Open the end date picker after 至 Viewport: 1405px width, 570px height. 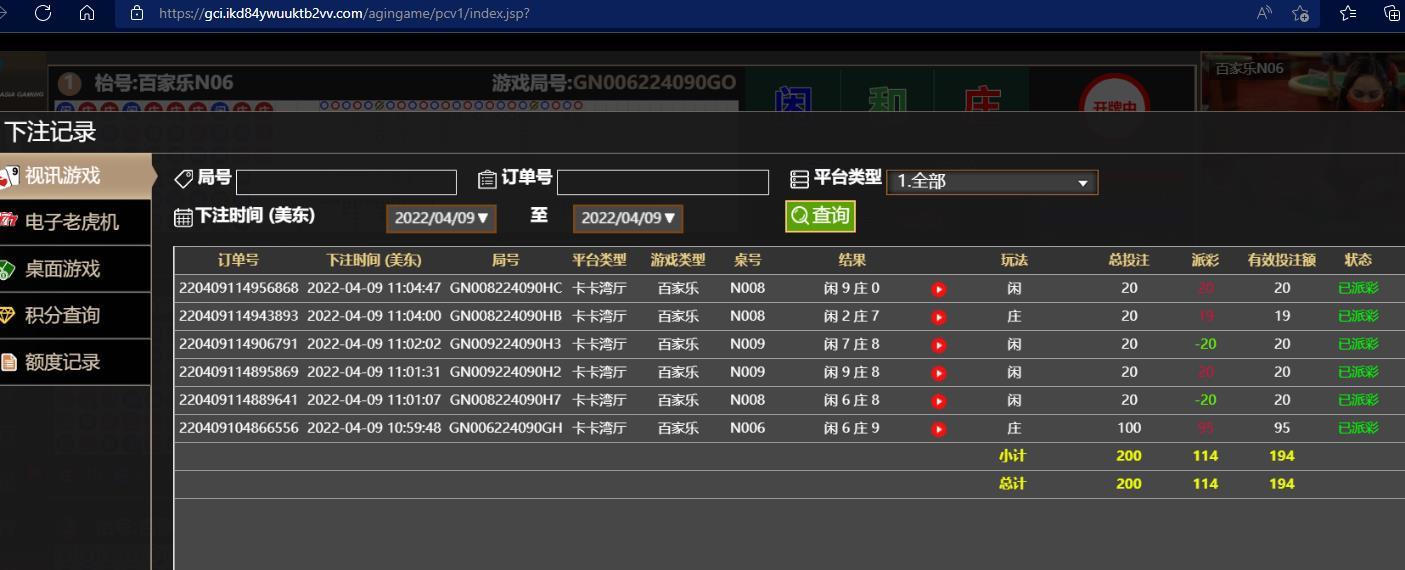coord(628,218)
